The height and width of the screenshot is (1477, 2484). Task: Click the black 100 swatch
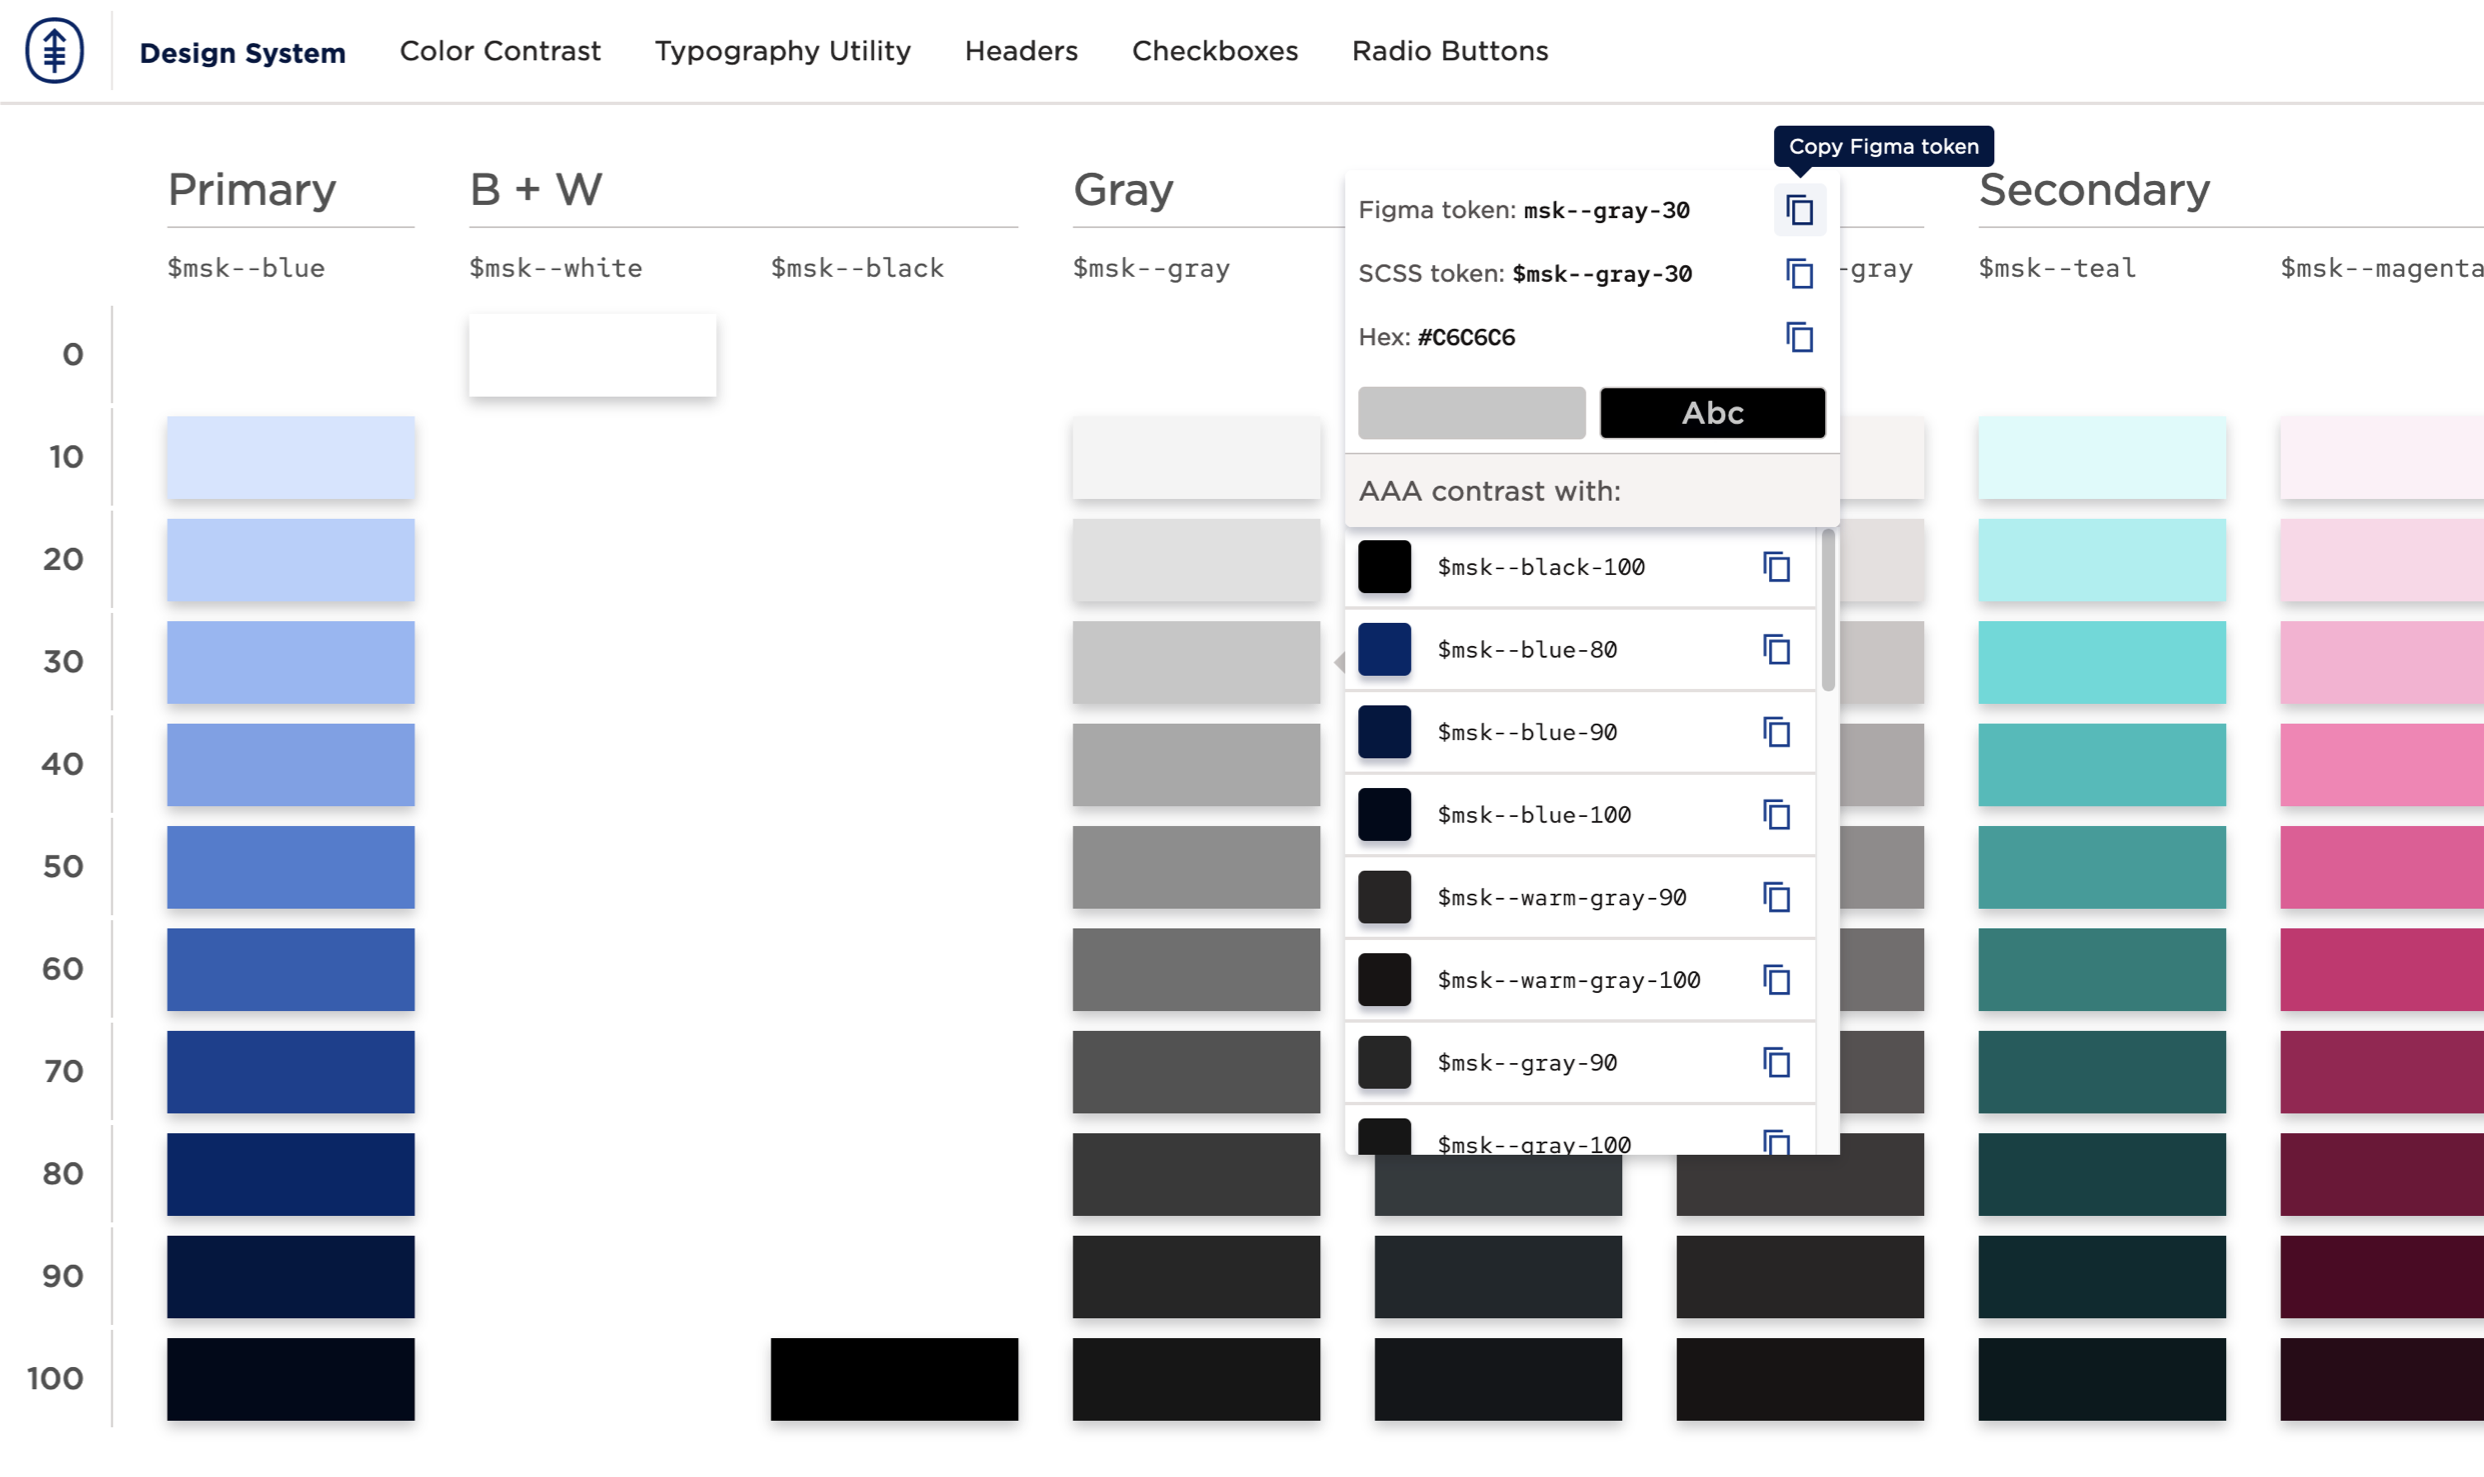894,1379
